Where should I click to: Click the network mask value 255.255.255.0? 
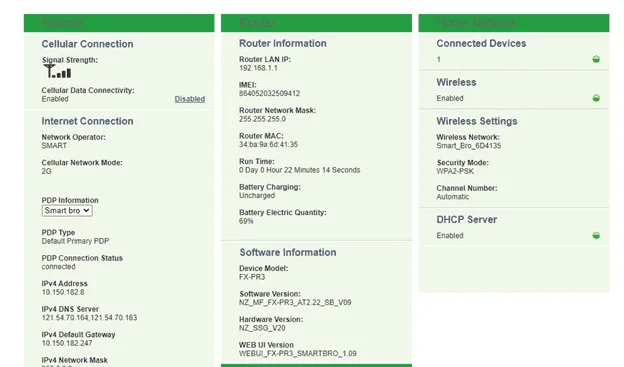[x=262, y=119]
